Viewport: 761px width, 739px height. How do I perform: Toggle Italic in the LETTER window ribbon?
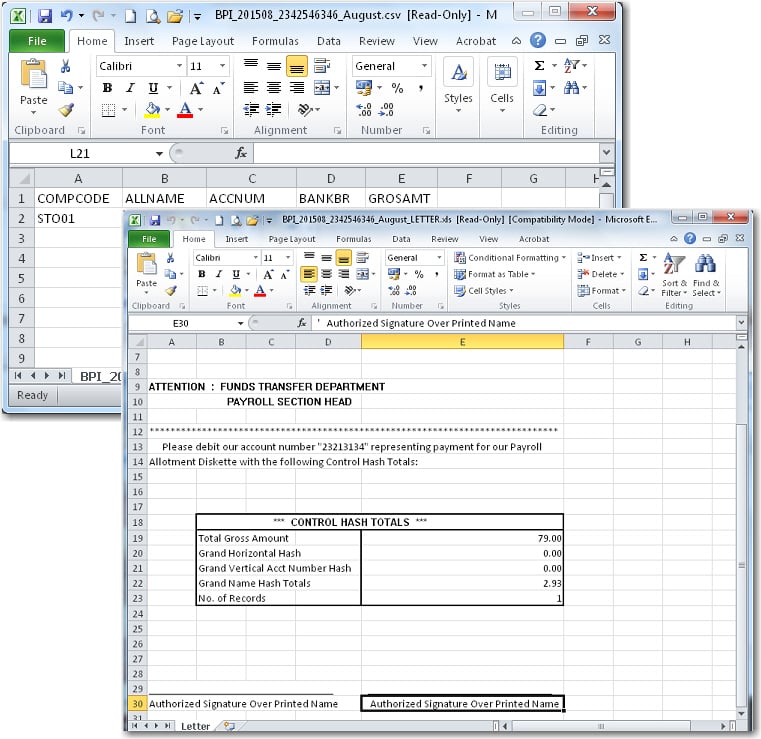coord(218,274)
